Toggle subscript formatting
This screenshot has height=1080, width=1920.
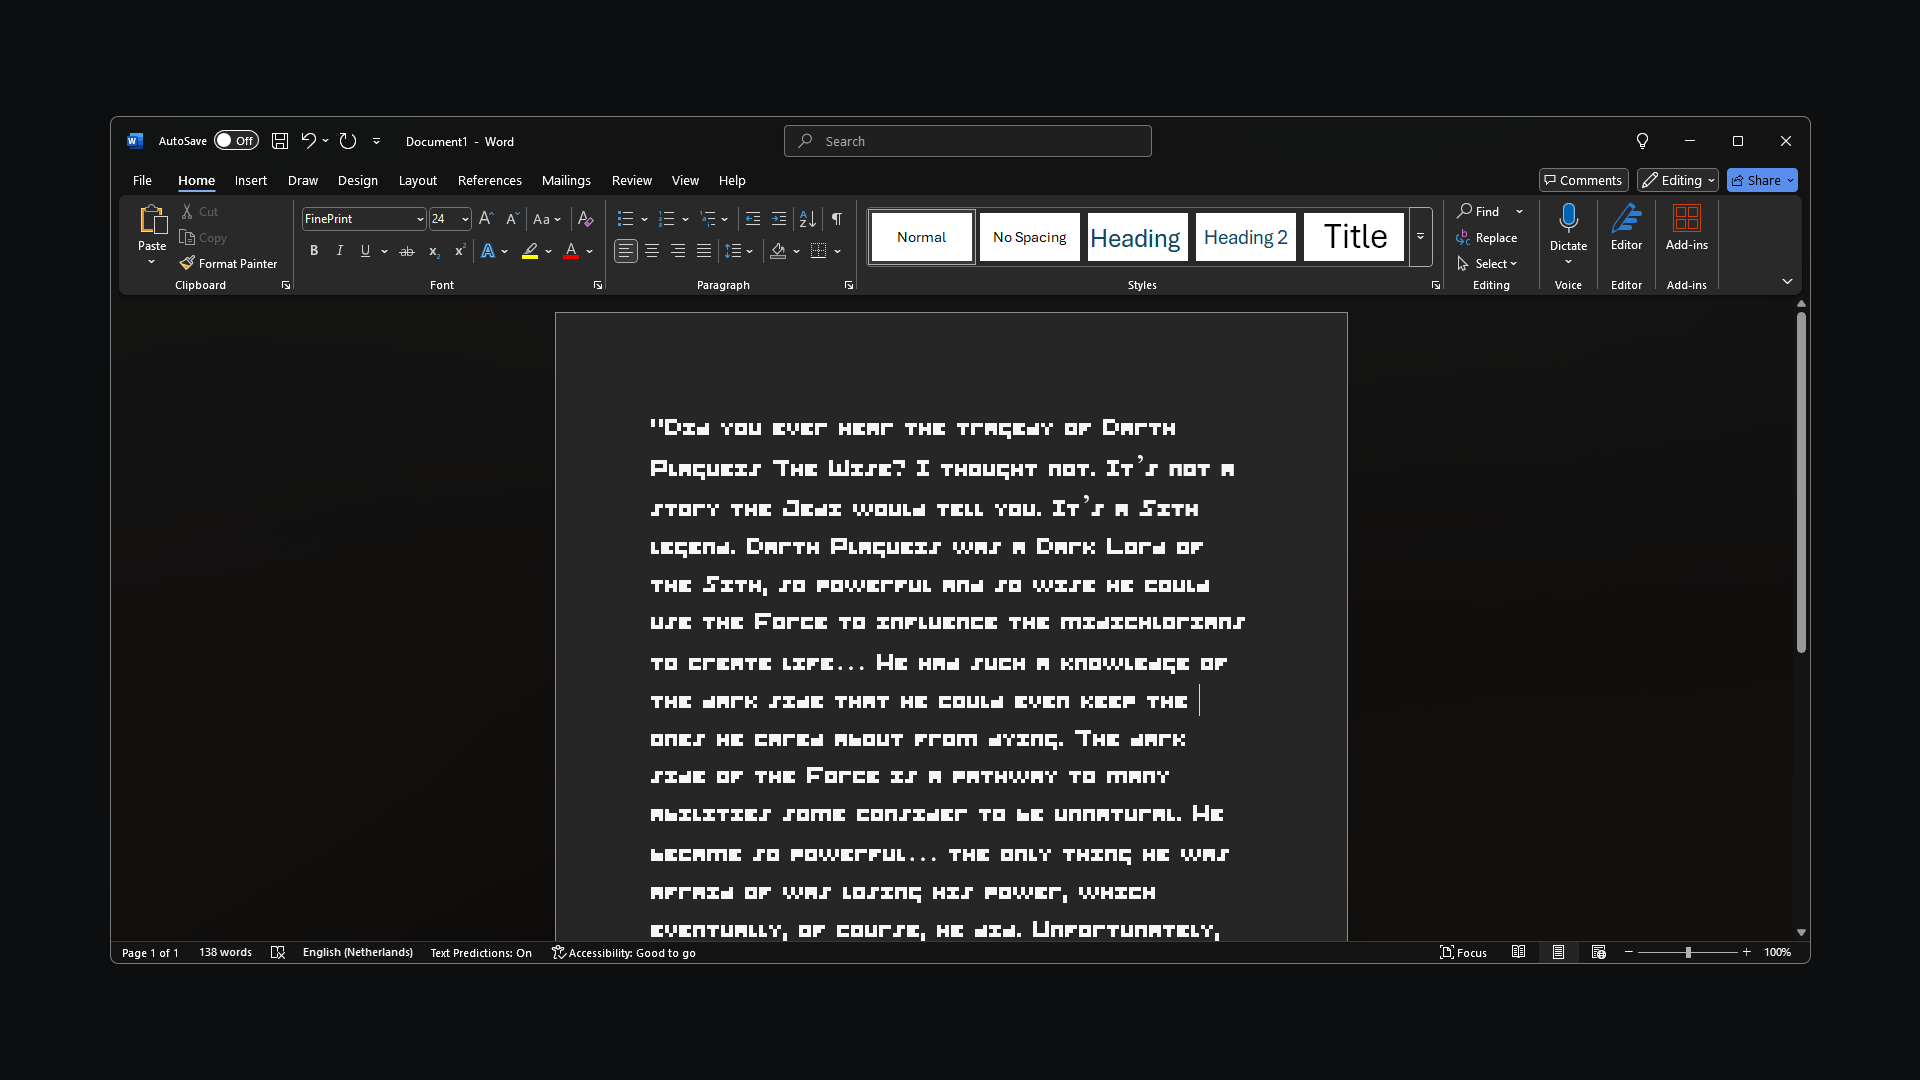point(433,251)
